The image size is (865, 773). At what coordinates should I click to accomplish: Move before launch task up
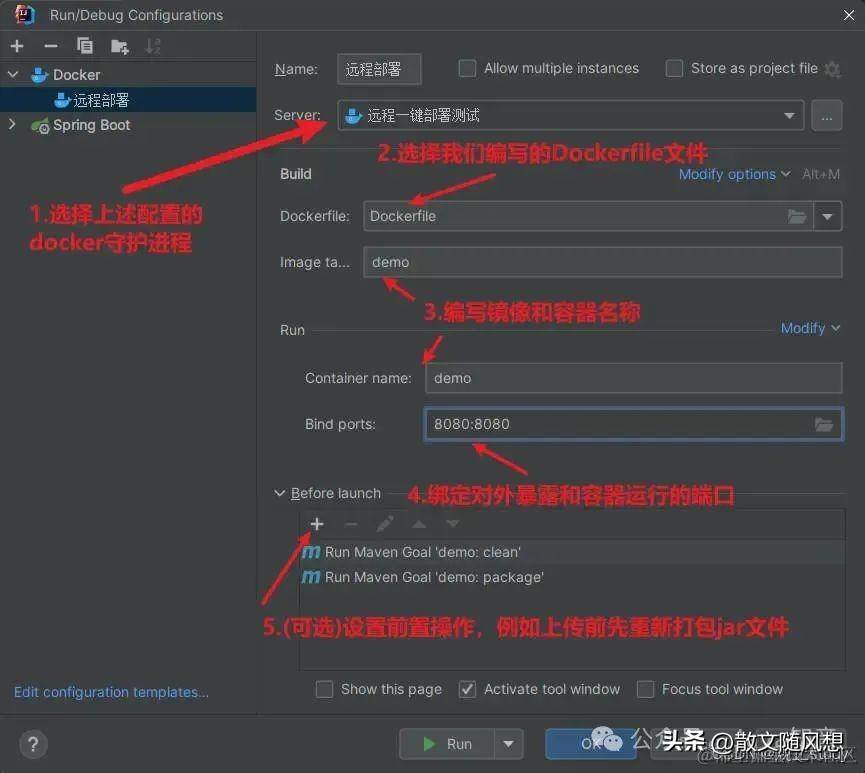coord(419,524)
